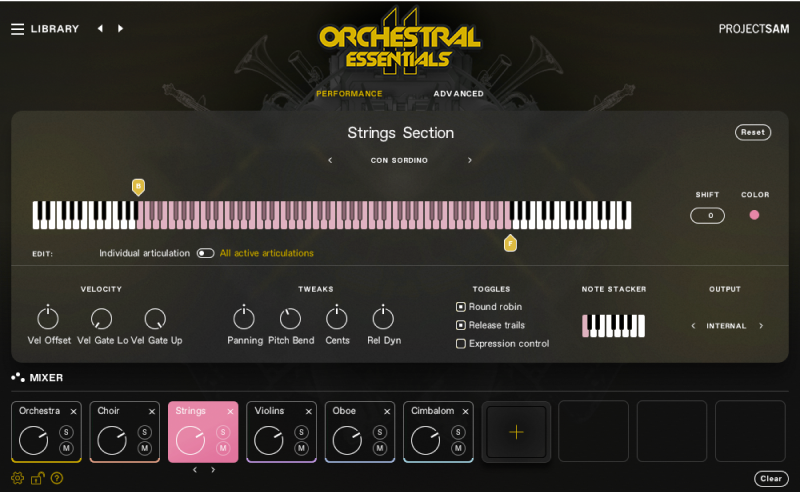Image resolution: width=800 pixels, height=492 pixels.
Task: Click the Clear button
Action: (771, 478)
